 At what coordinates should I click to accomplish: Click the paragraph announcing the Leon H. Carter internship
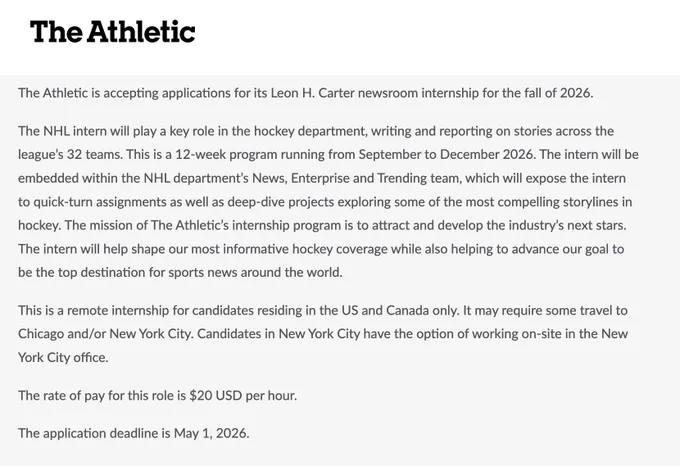tap(305, 93)
